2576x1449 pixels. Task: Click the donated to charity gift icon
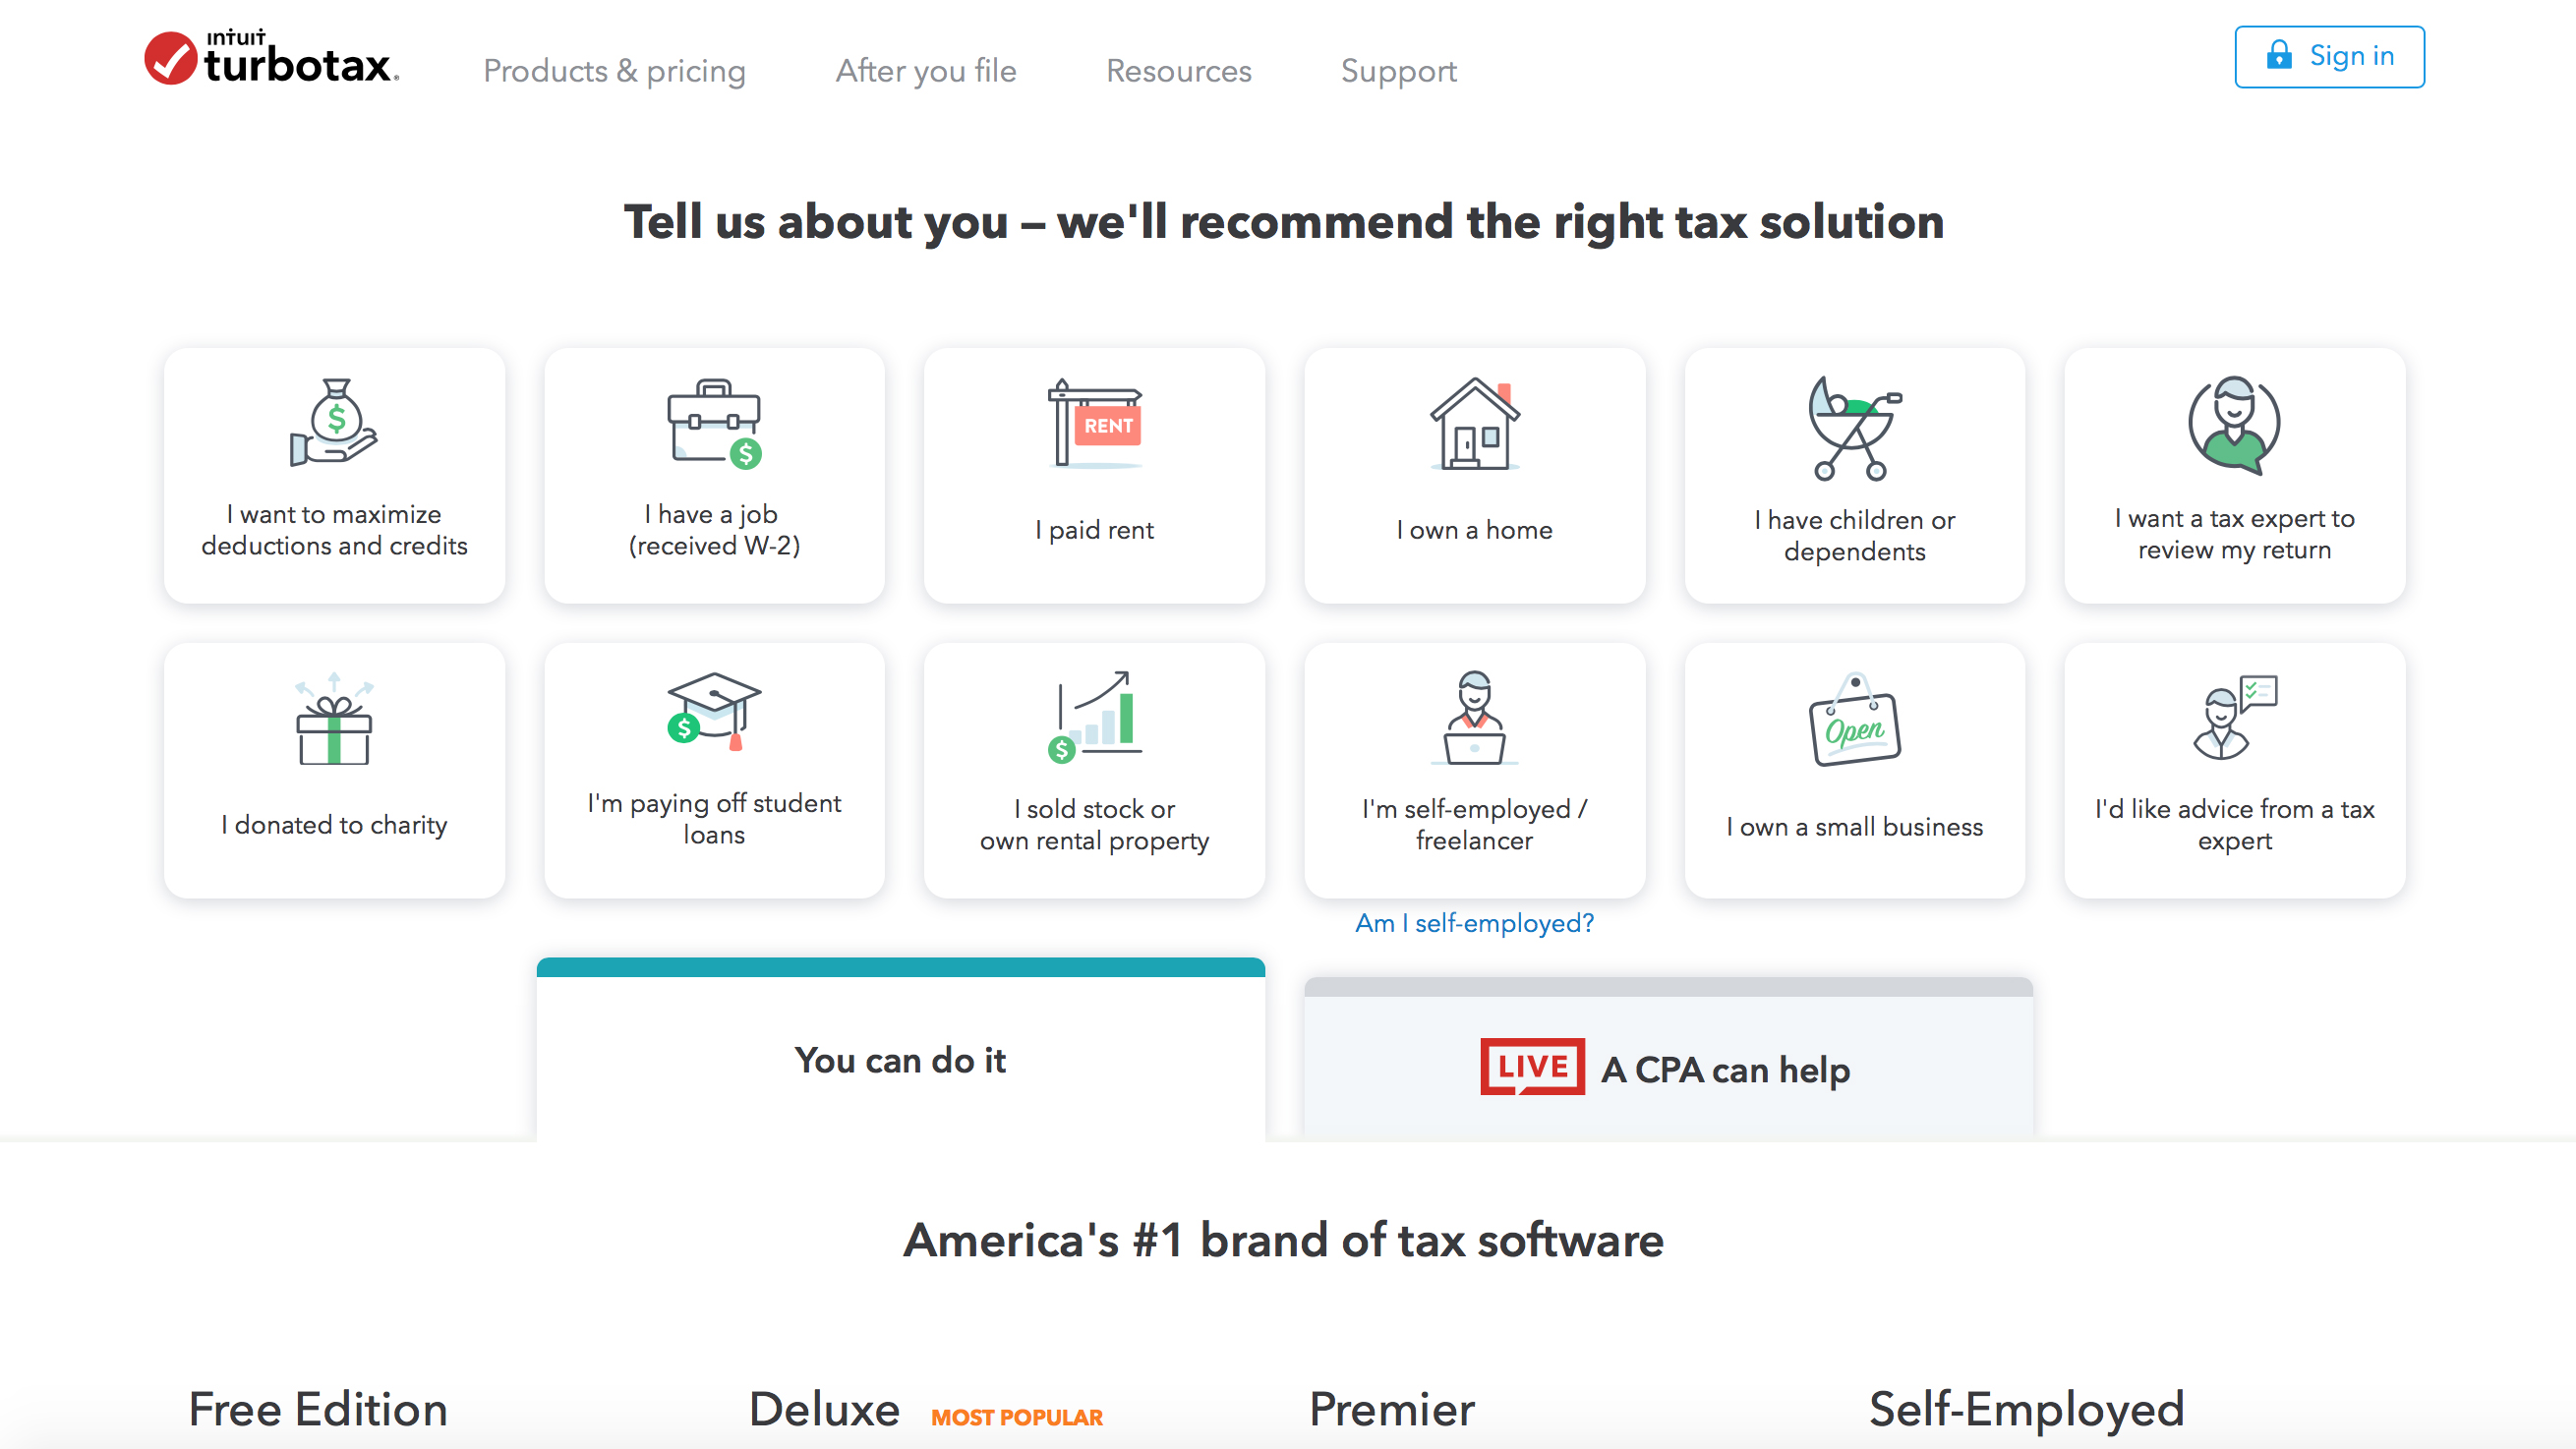tap(332, 717)
